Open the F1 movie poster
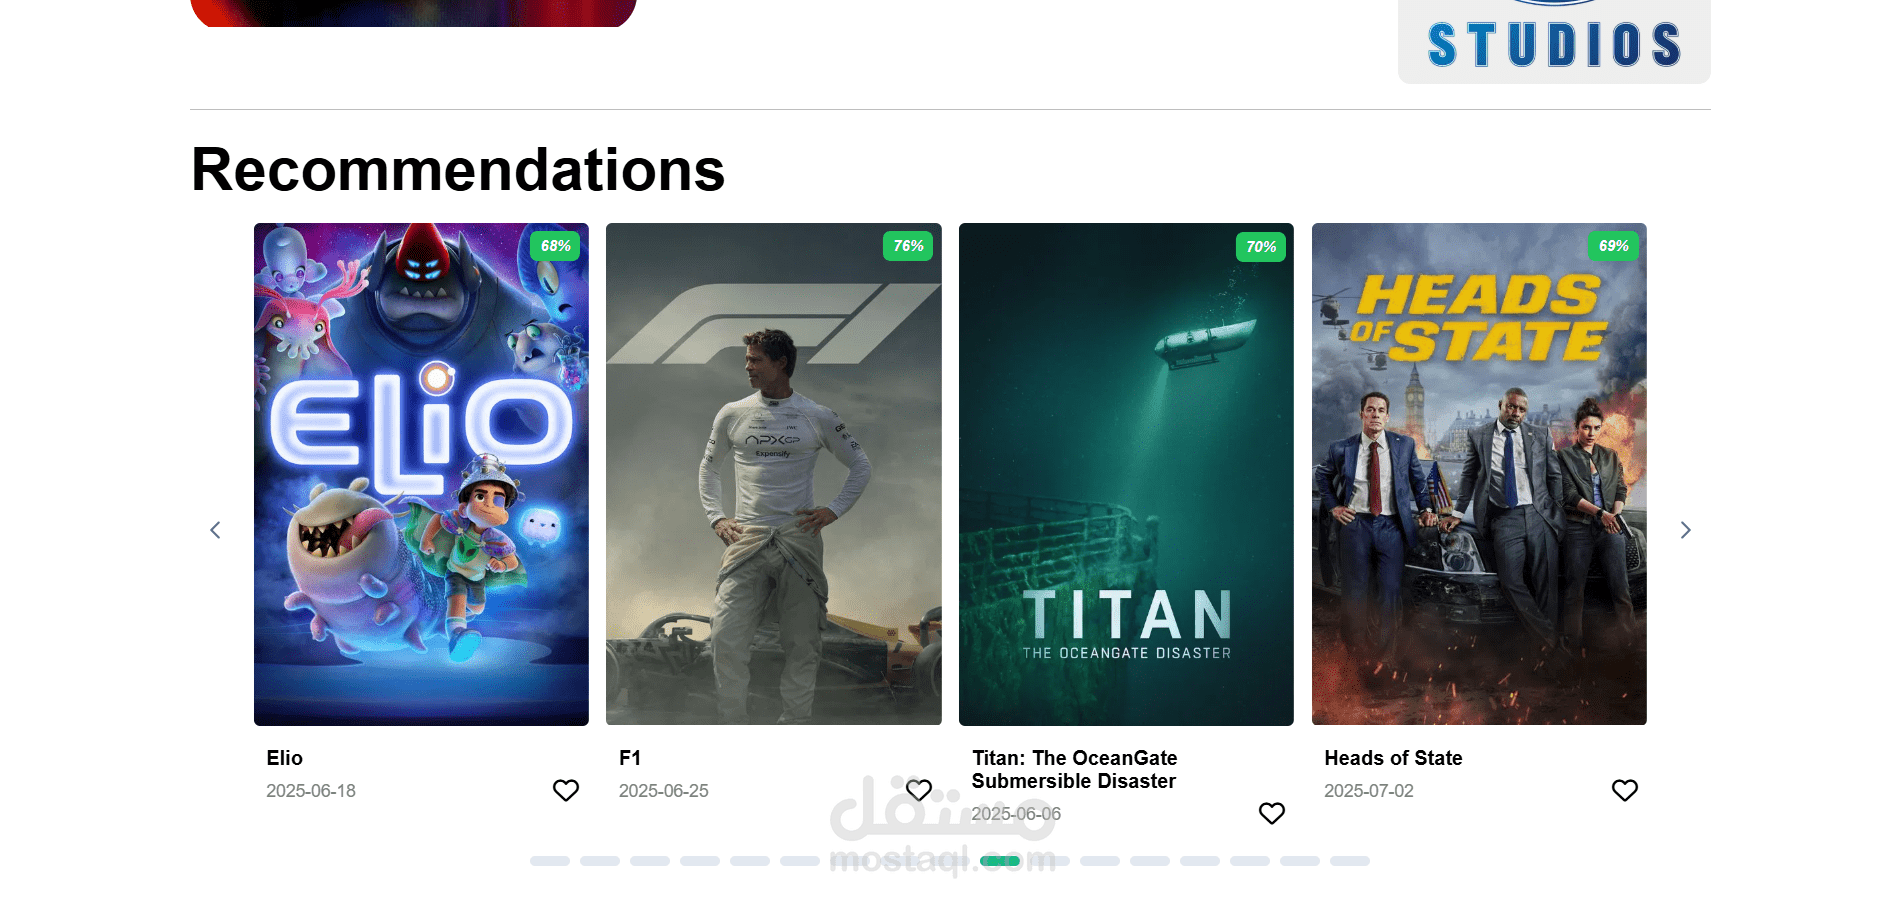The width and height of the screenshot is (1886, 897). point(774,474)
